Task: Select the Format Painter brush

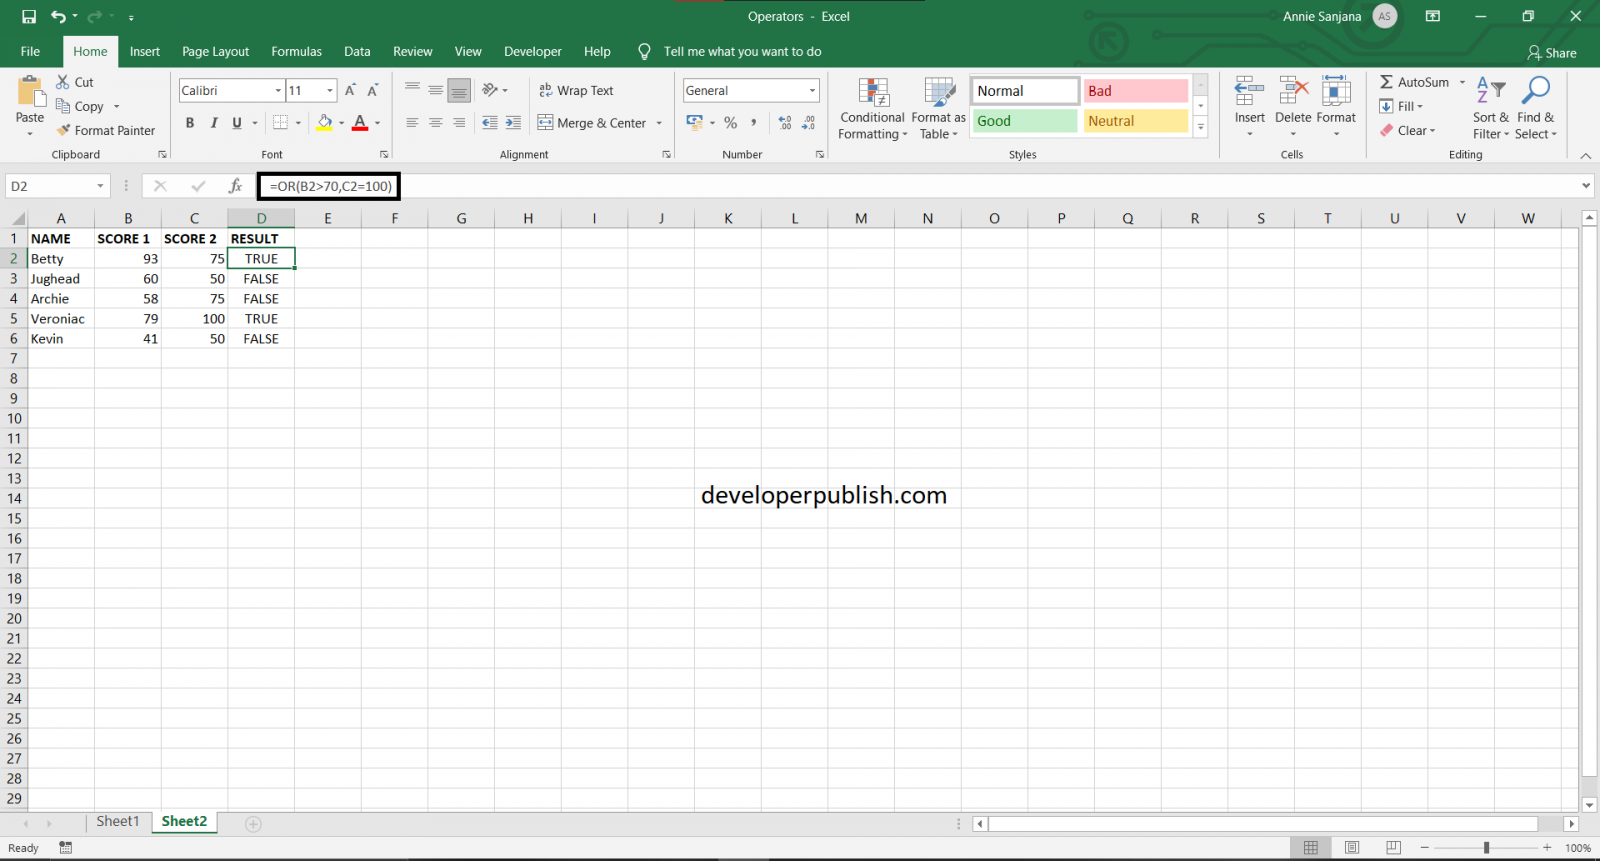Action: pos(64,130)
